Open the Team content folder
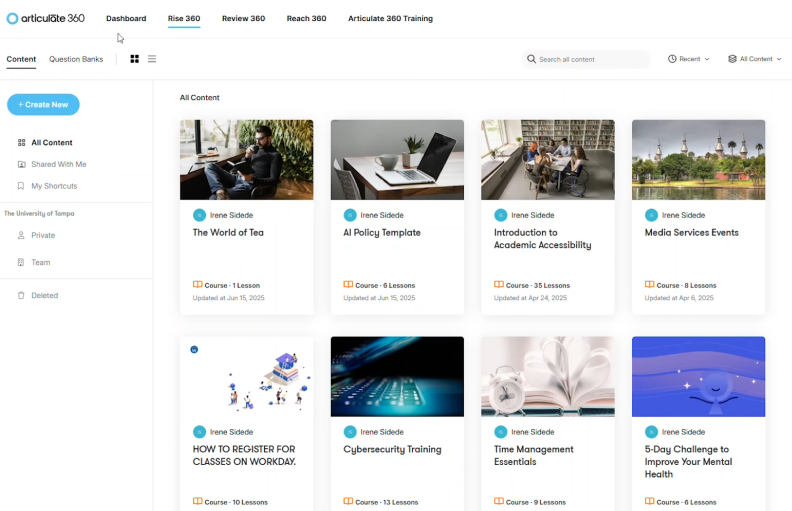The height and width of the screenshot is (511, 792). (40, 262)
